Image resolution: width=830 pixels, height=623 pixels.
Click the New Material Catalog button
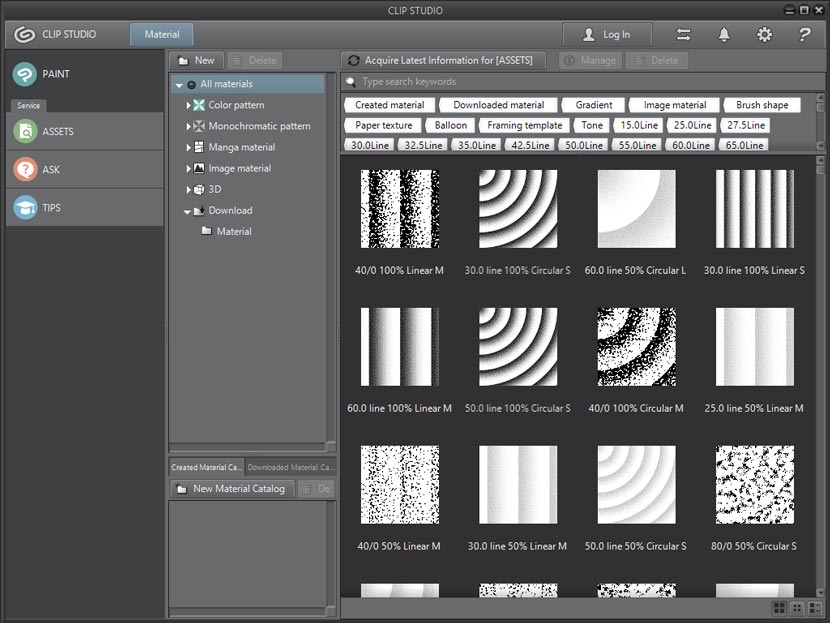point(232,489)
